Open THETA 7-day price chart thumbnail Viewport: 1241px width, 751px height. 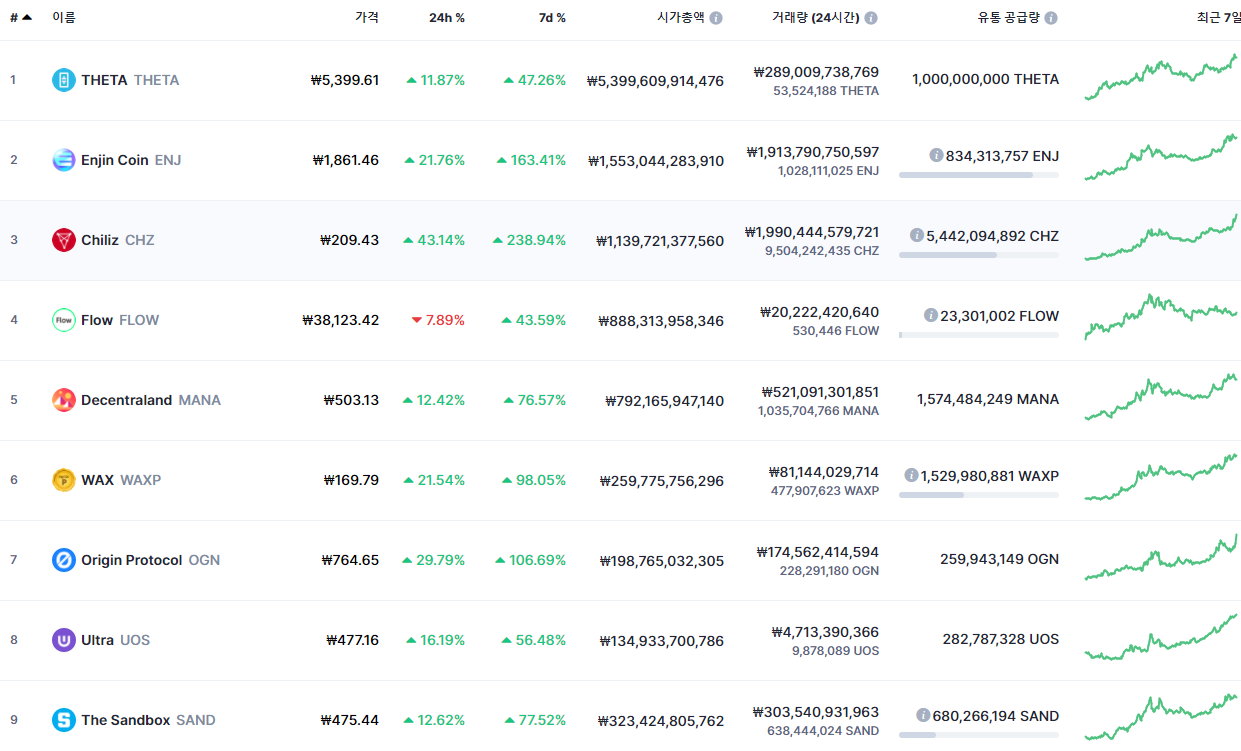pos(1162,78)
